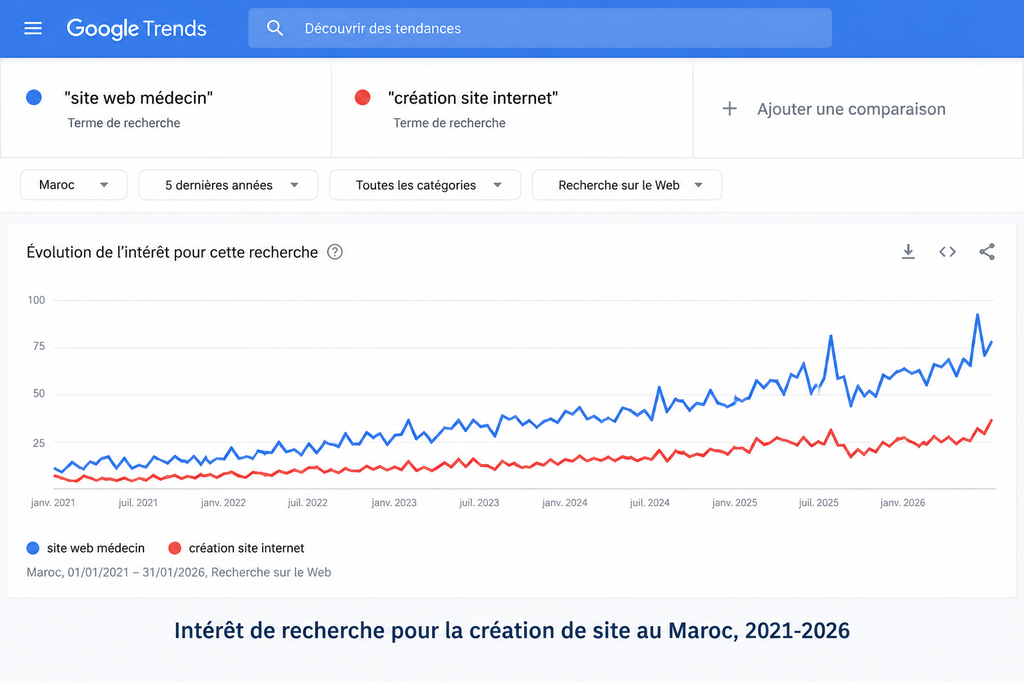Share the interest chart

(987, 251)
